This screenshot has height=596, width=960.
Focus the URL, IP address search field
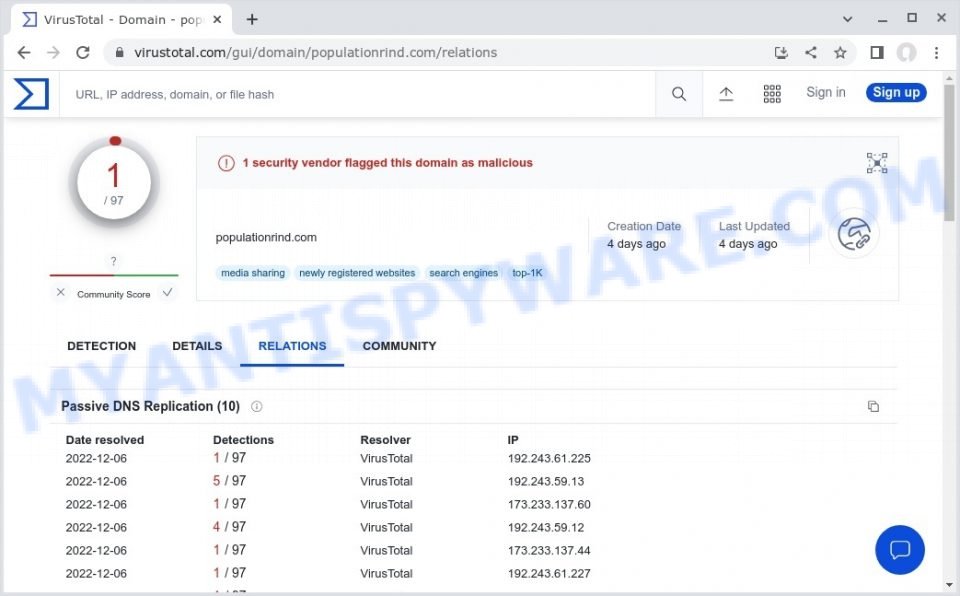358,94
